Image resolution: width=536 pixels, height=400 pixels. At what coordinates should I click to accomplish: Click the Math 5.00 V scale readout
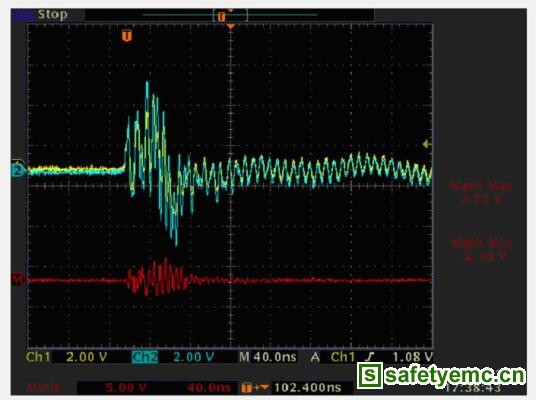[126, 388]
